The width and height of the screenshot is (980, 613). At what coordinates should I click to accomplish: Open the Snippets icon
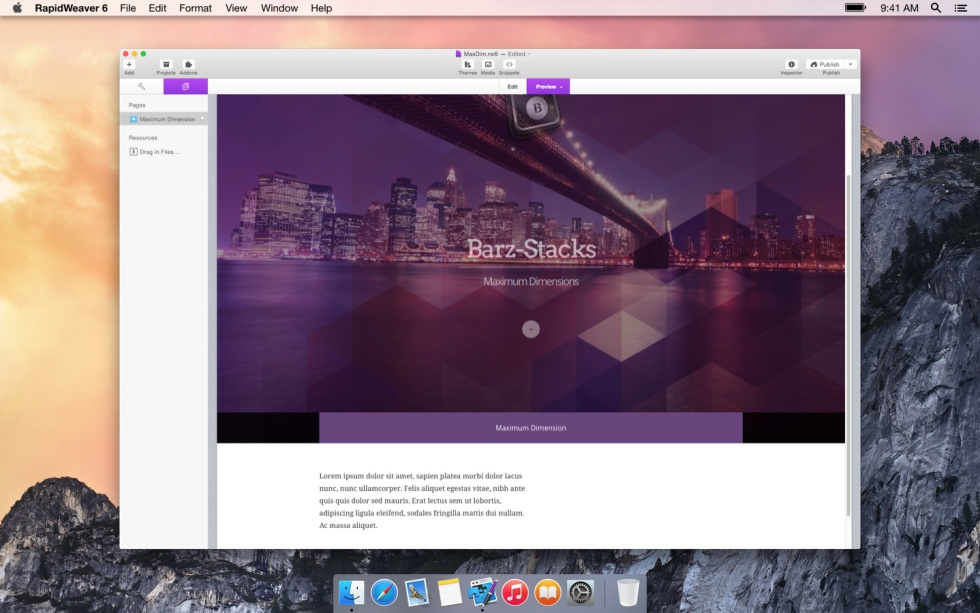(509, 64)
